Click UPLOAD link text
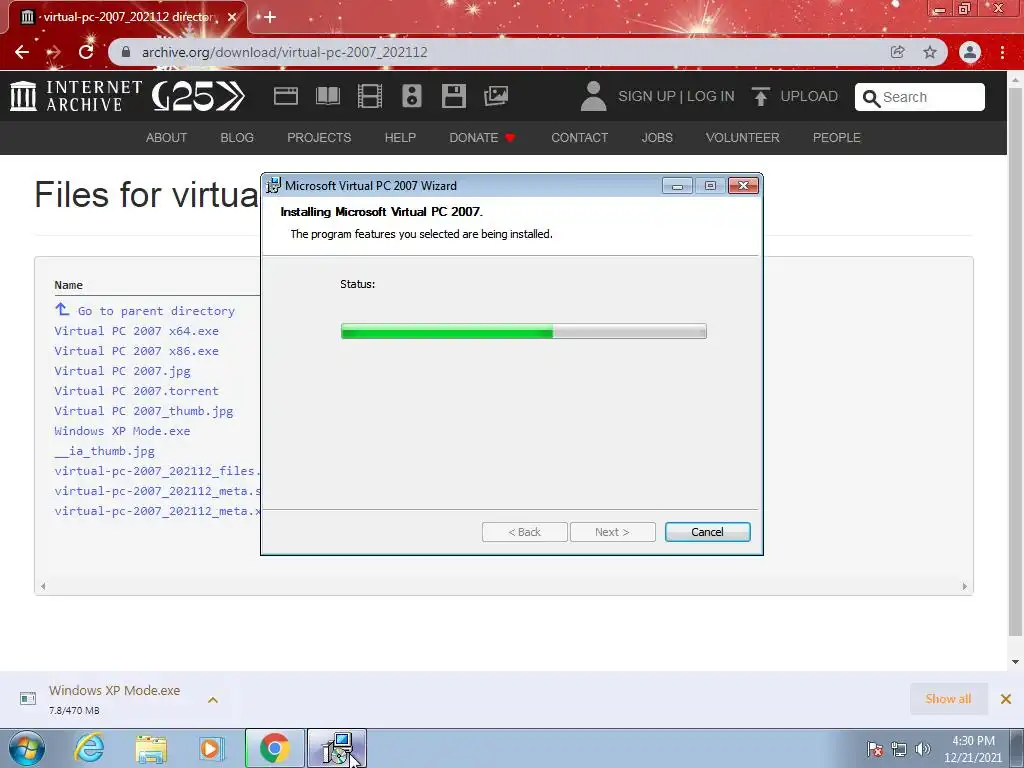 tap(809, 96)
